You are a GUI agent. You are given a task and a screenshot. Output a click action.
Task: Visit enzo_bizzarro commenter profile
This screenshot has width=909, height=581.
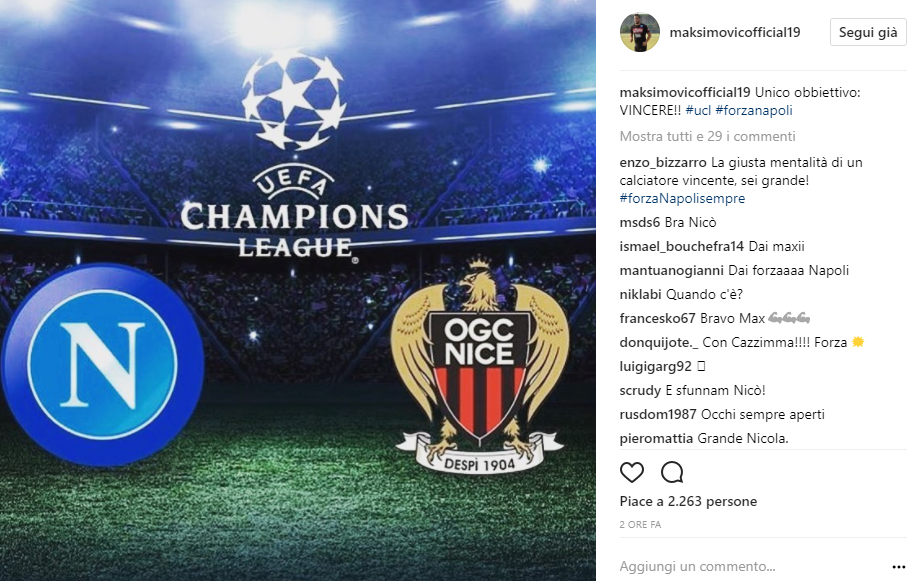pyautogui.click(x=663, y=162)
